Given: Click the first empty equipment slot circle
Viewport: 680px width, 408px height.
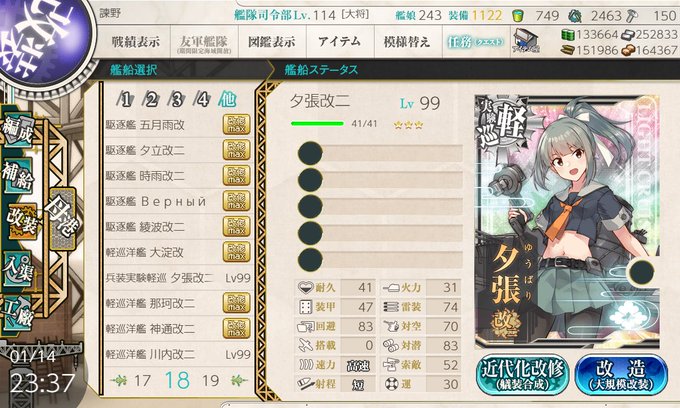Looking at the screenshot, I should click(x=310, y=153).
